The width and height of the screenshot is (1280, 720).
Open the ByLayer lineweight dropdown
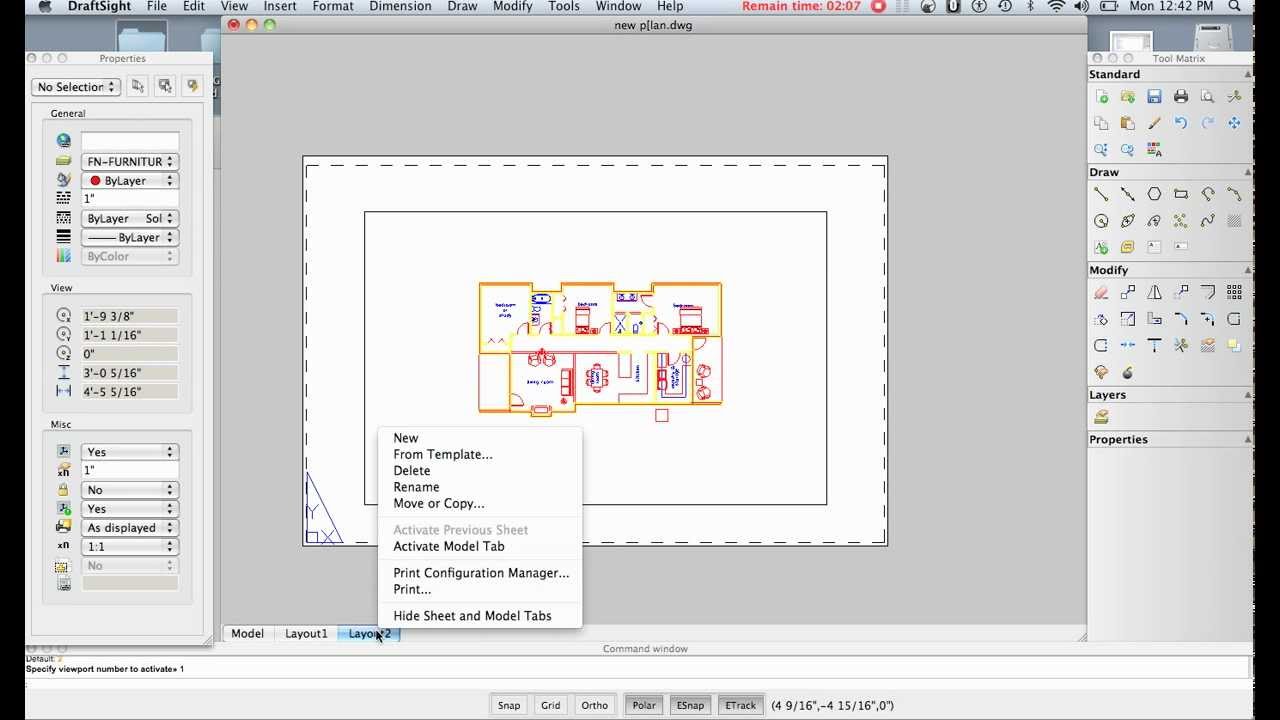(130, 237)
